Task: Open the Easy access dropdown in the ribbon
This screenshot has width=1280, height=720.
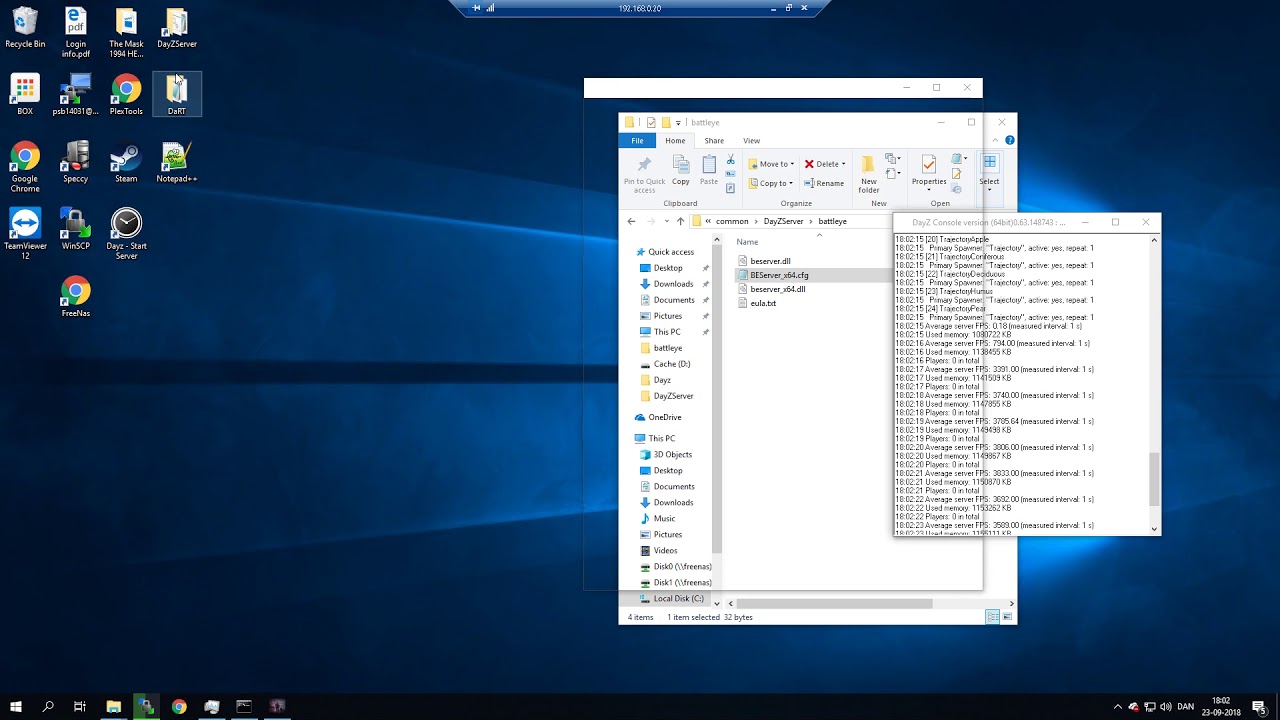Action: (x=892, y=174)
